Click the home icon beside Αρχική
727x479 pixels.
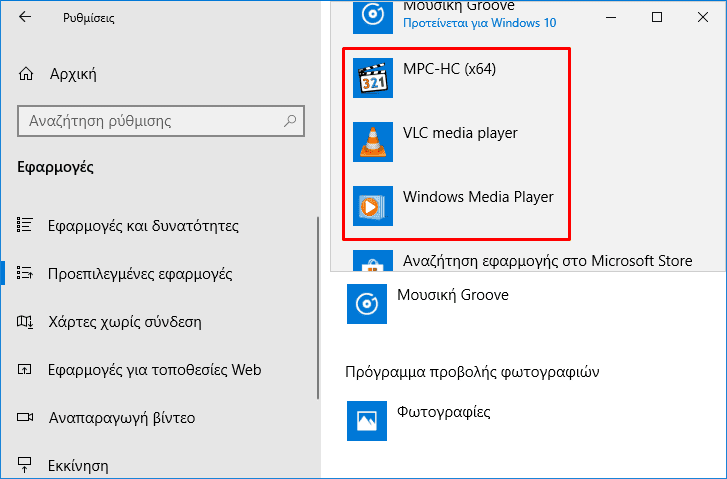[26, 74]
